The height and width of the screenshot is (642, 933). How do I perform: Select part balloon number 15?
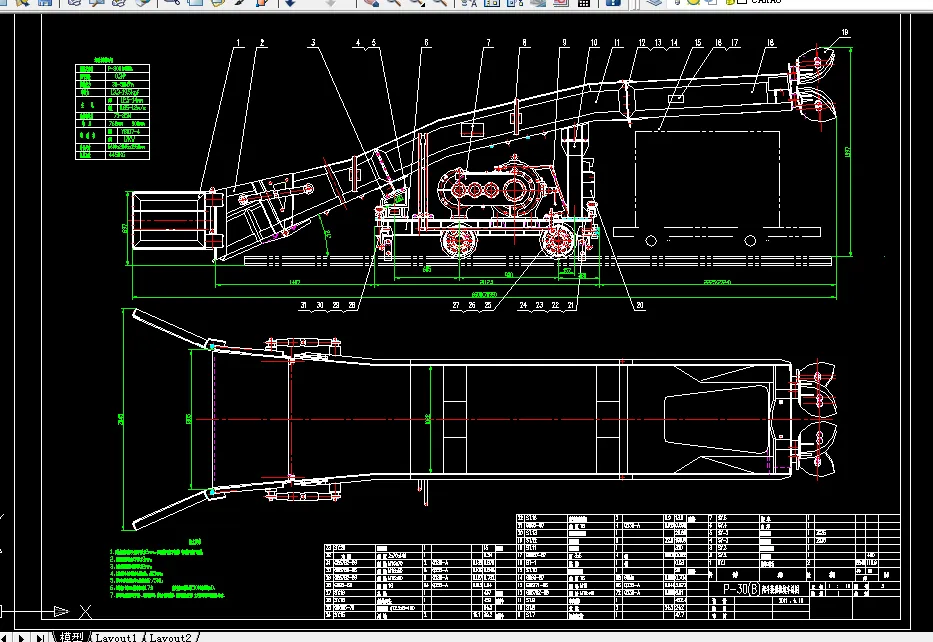coord(698,42)
